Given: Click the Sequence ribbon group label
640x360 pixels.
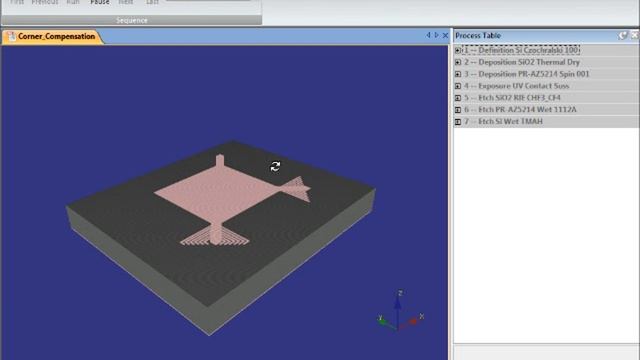Looking at the screenshot, I should 131,20.
